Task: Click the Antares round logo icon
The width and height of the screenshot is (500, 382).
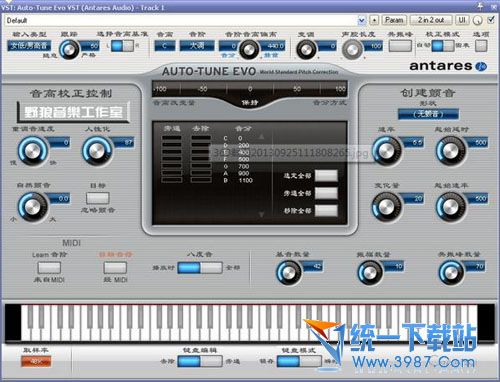Action: coord(481,66)
